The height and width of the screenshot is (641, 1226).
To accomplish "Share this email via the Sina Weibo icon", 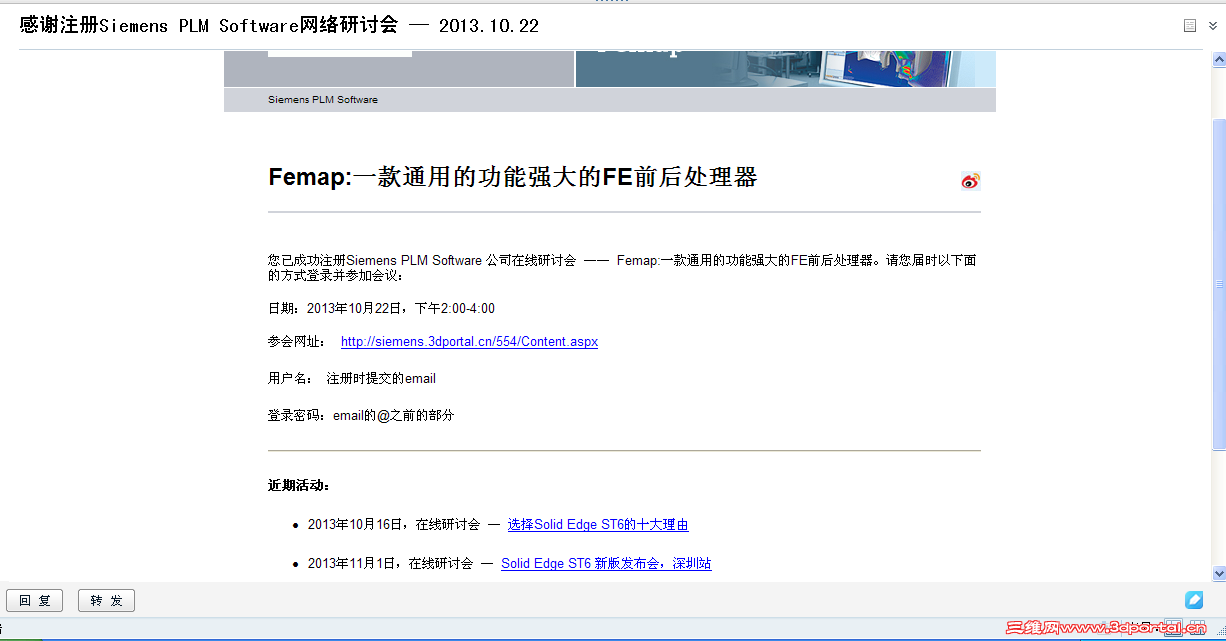I will [x=969, y=181].
